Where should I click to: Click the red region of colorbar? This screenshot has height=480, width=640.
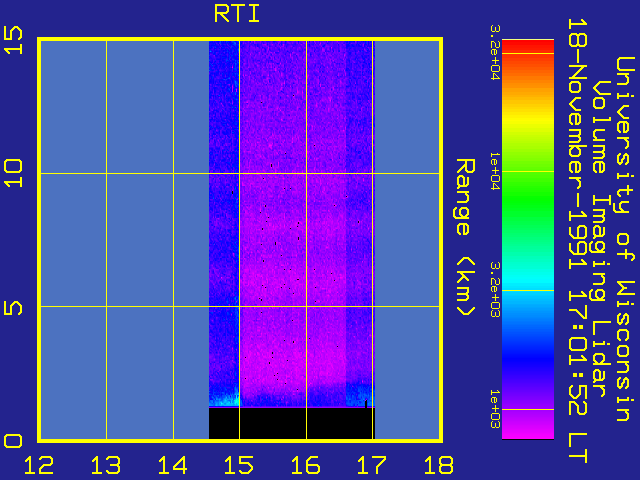point(528,47)
